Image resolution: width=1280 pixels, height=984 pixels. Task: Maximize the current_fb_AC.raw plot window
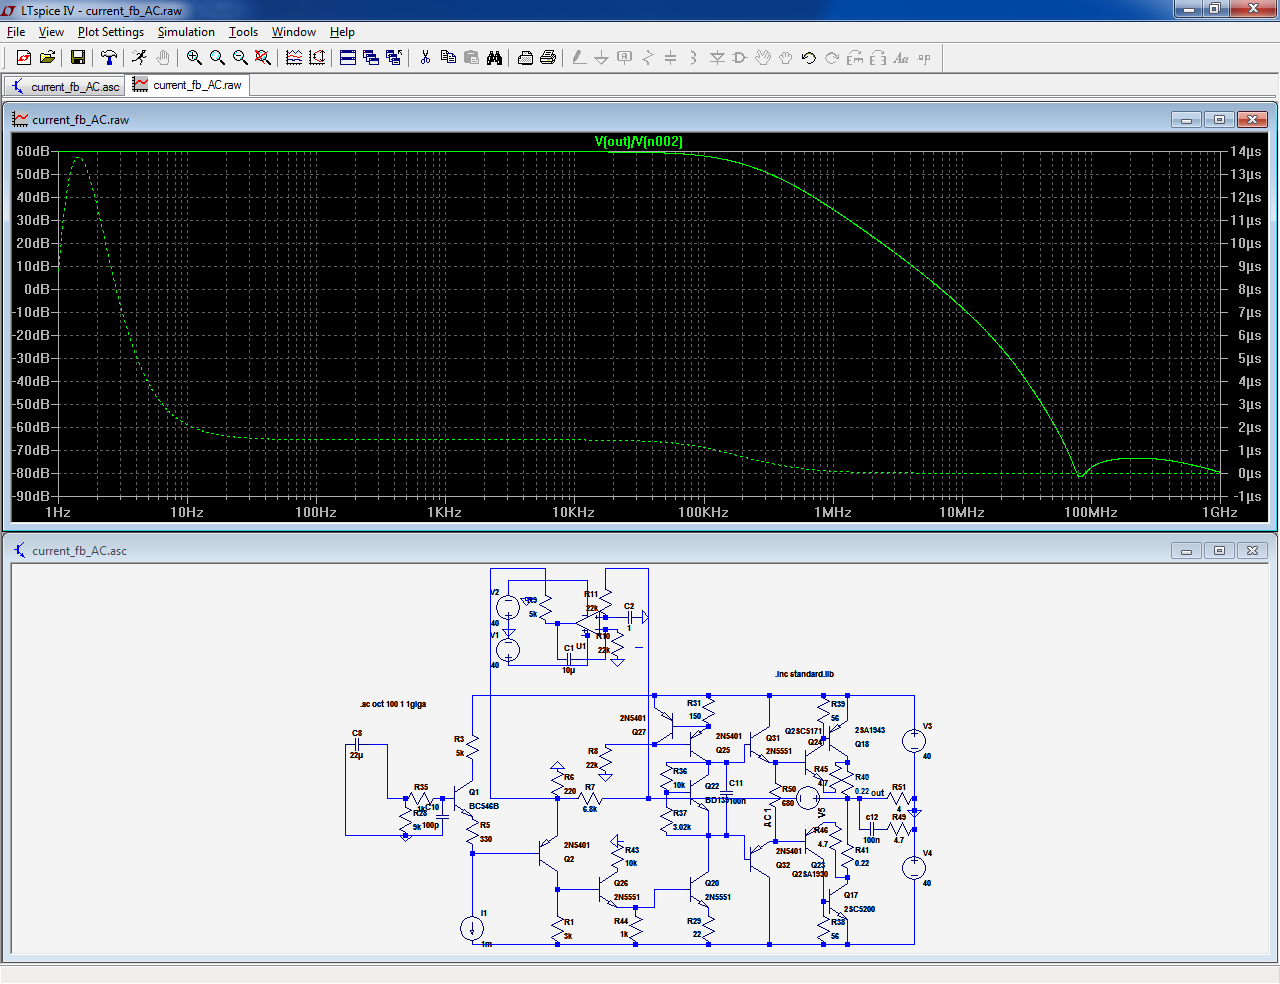click(1219, 119)
